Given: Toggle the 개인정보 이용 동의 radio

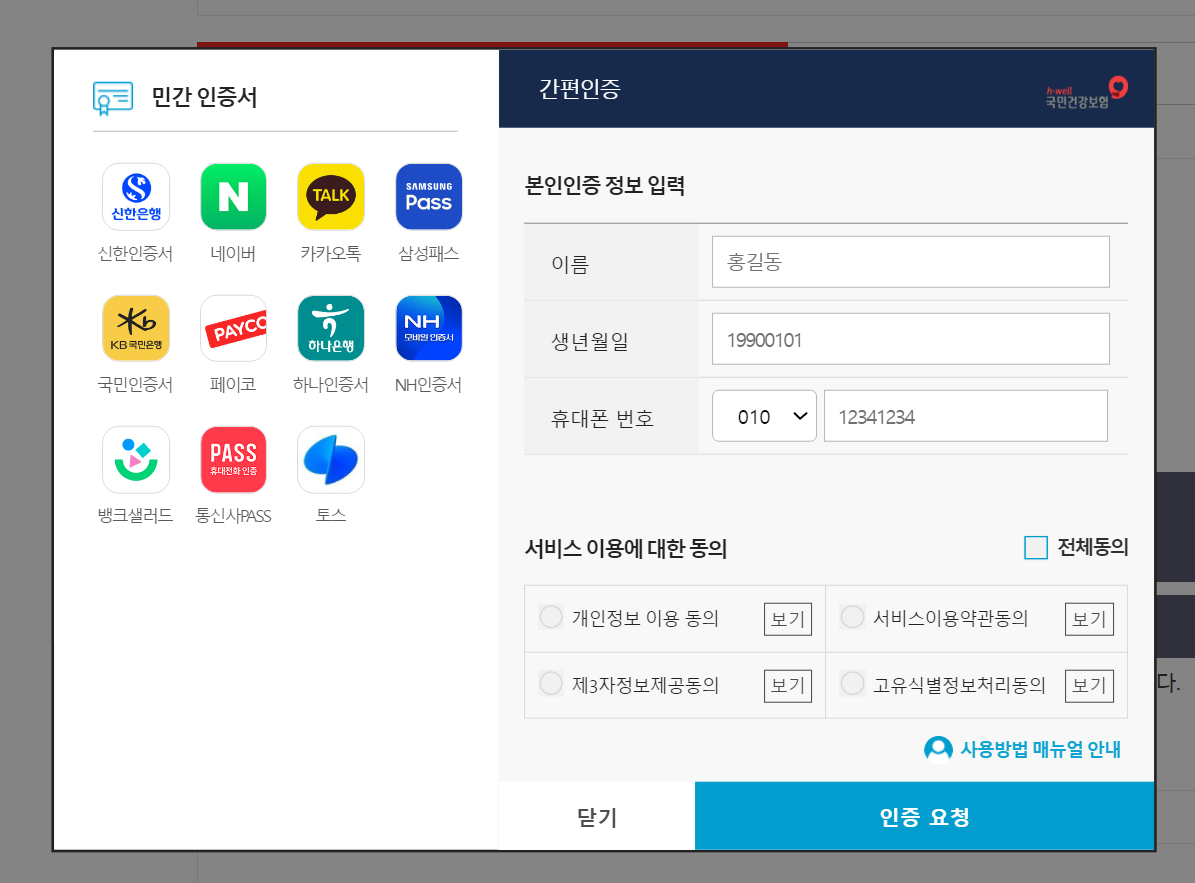Looking at the screenshot, I should point(551,616).
